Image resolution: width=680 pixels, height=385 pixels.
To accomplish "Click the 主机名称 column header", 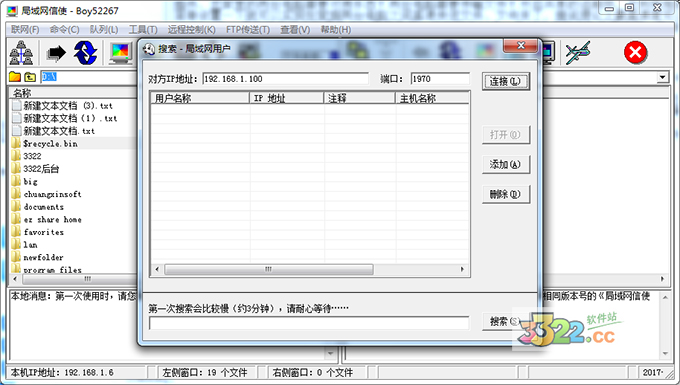I will click(432, 98).
